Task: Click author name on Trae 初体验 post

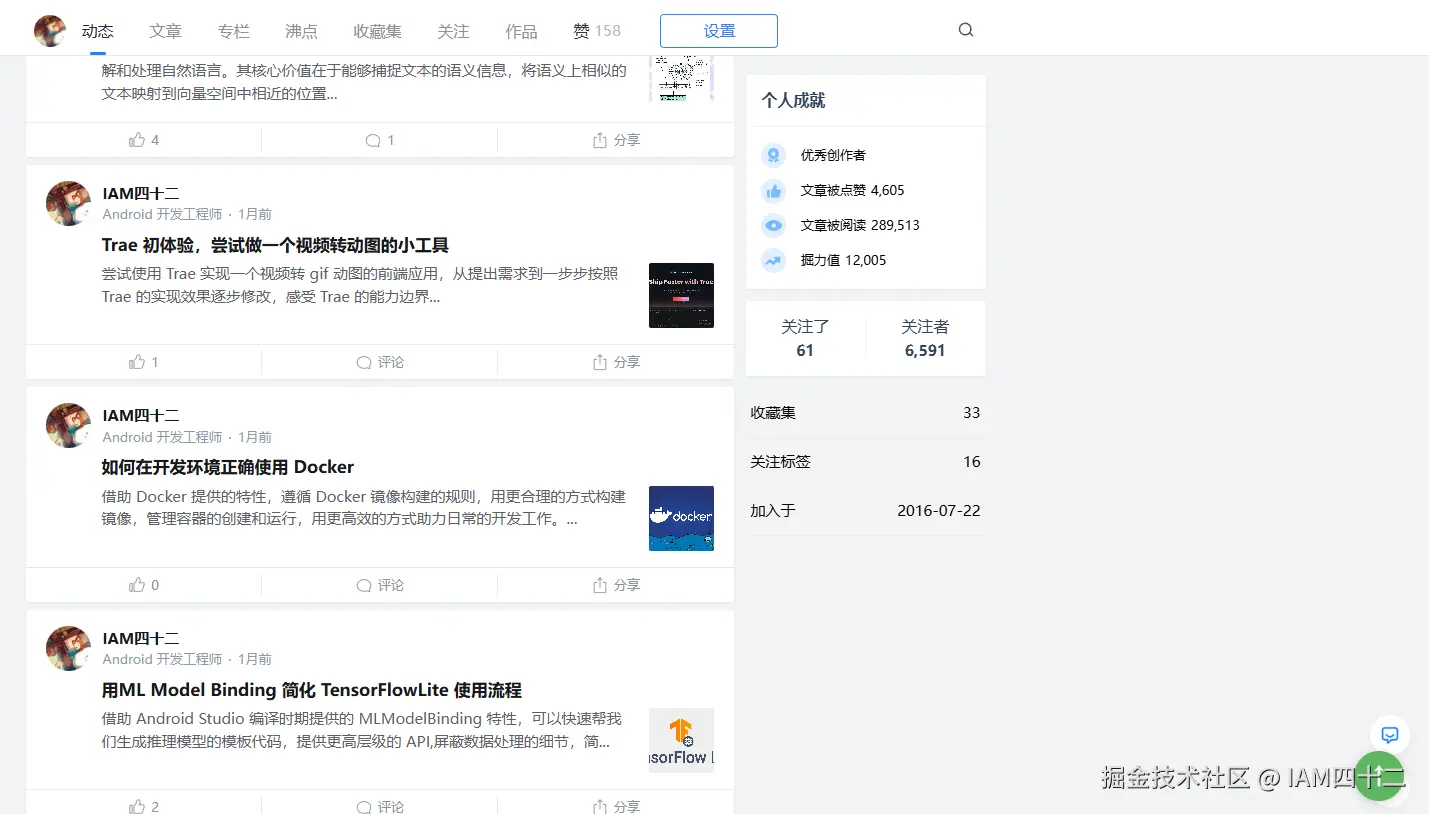Action: tap(141, 193)
